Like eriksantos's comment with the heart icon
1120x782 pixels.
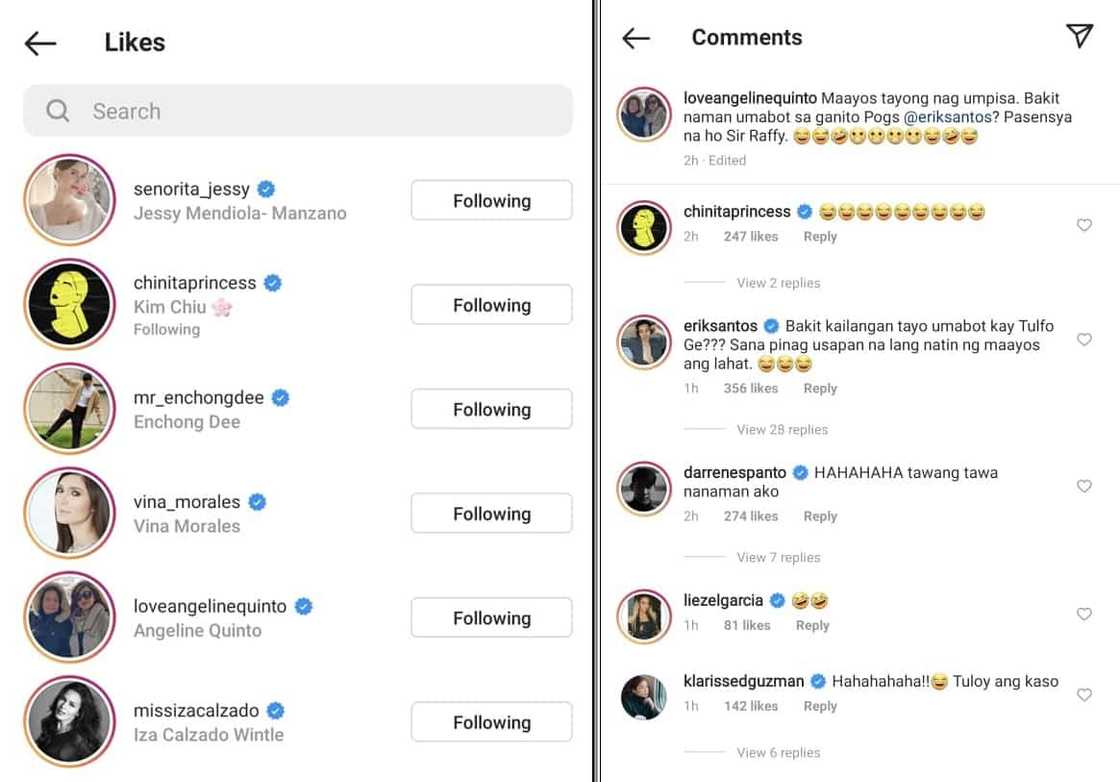coord(1084,340)
